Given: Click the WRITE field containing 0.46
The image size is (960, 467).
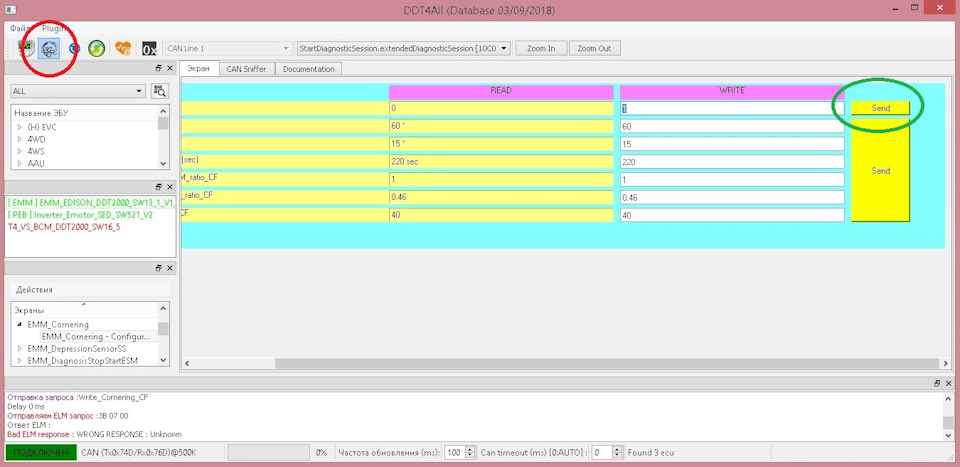Looking at the screenshot, I should 732,198.
